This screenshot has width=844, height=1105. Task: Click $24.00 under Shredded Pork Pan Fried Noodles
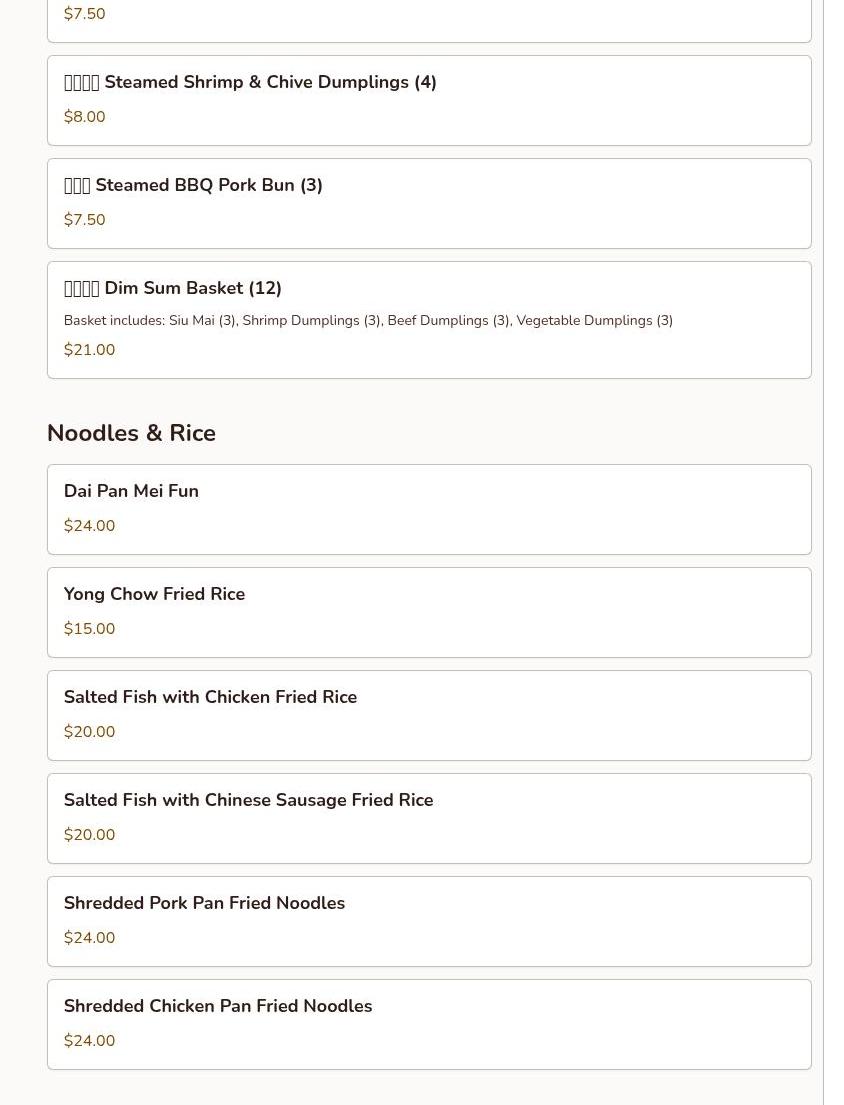pyautogui.click(x=89, y=938)
